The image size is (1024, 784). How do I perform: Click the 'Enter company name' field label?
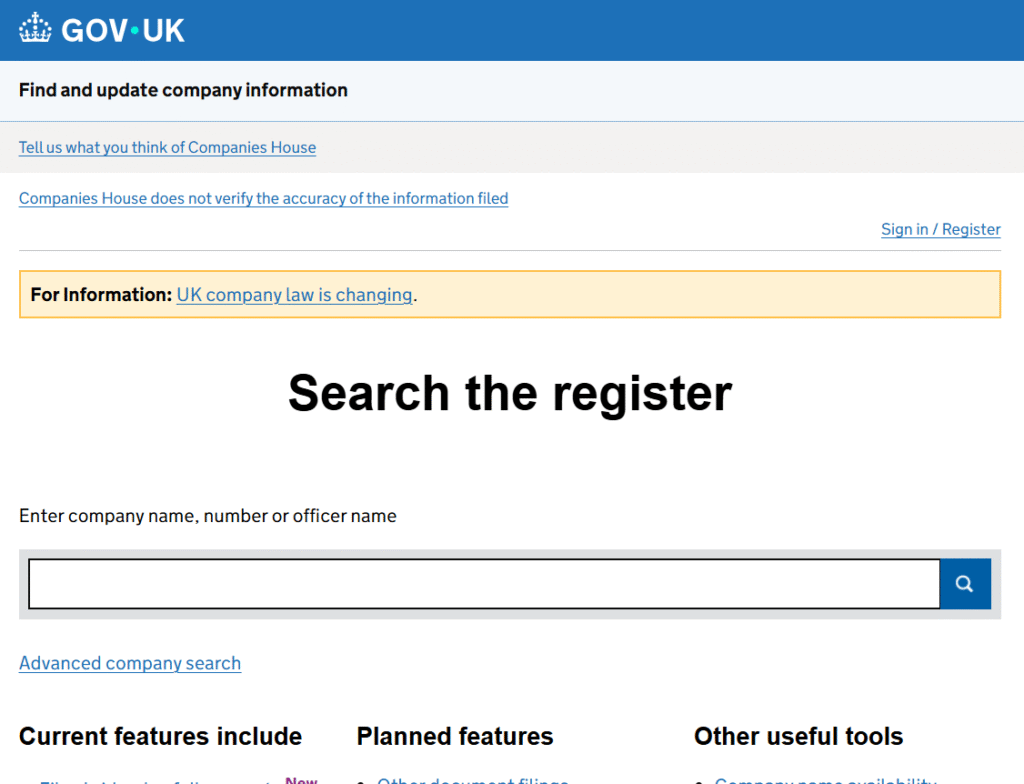point(207,516)
